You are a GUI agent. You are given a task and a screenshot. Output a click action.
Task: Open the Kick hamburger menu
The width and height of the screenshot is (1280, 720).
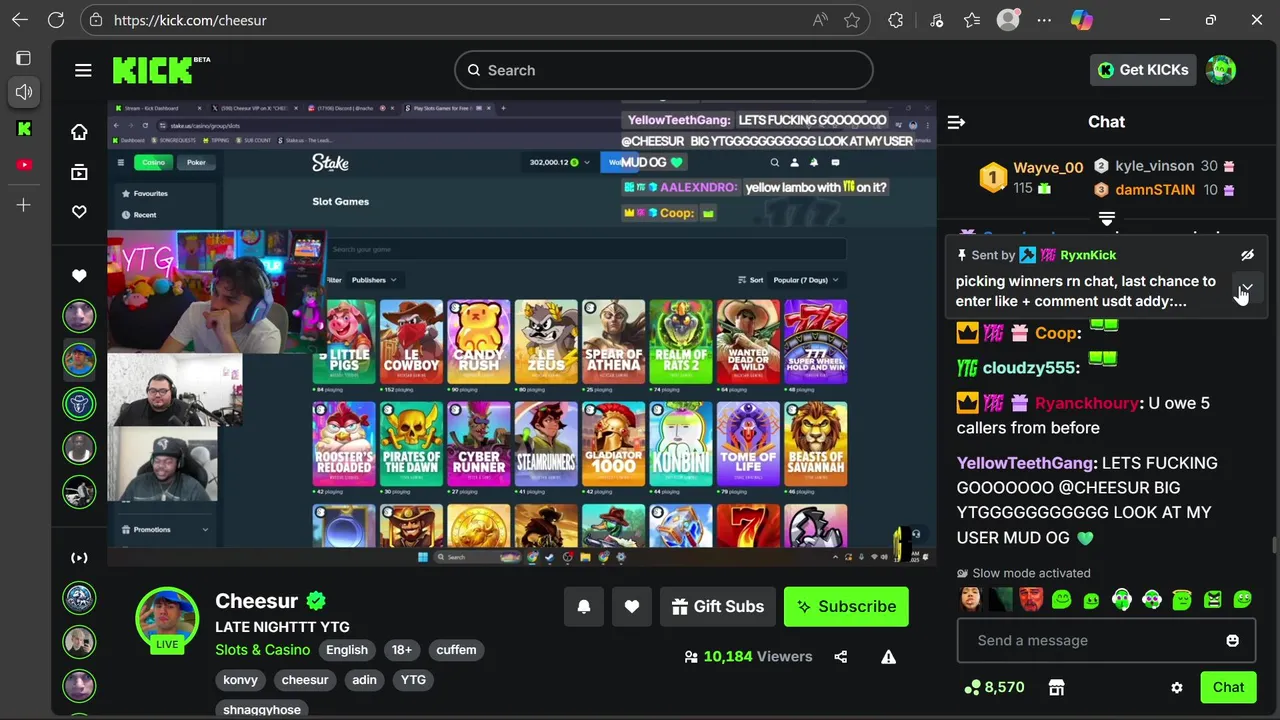pyautogui.click(x=83, y=70)
